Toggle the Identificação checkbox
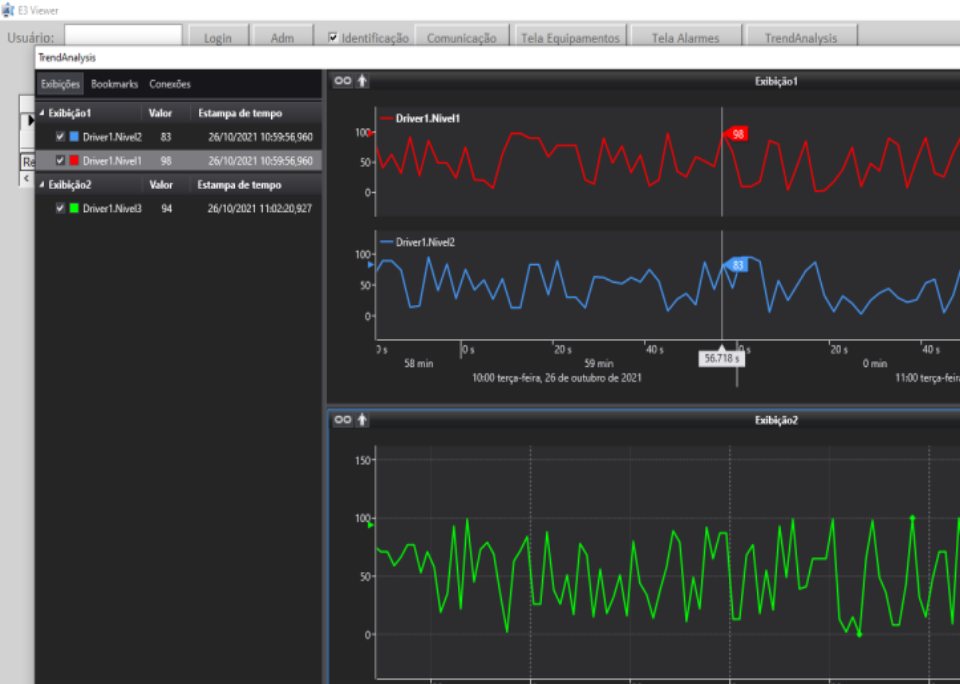 [333, 37]
